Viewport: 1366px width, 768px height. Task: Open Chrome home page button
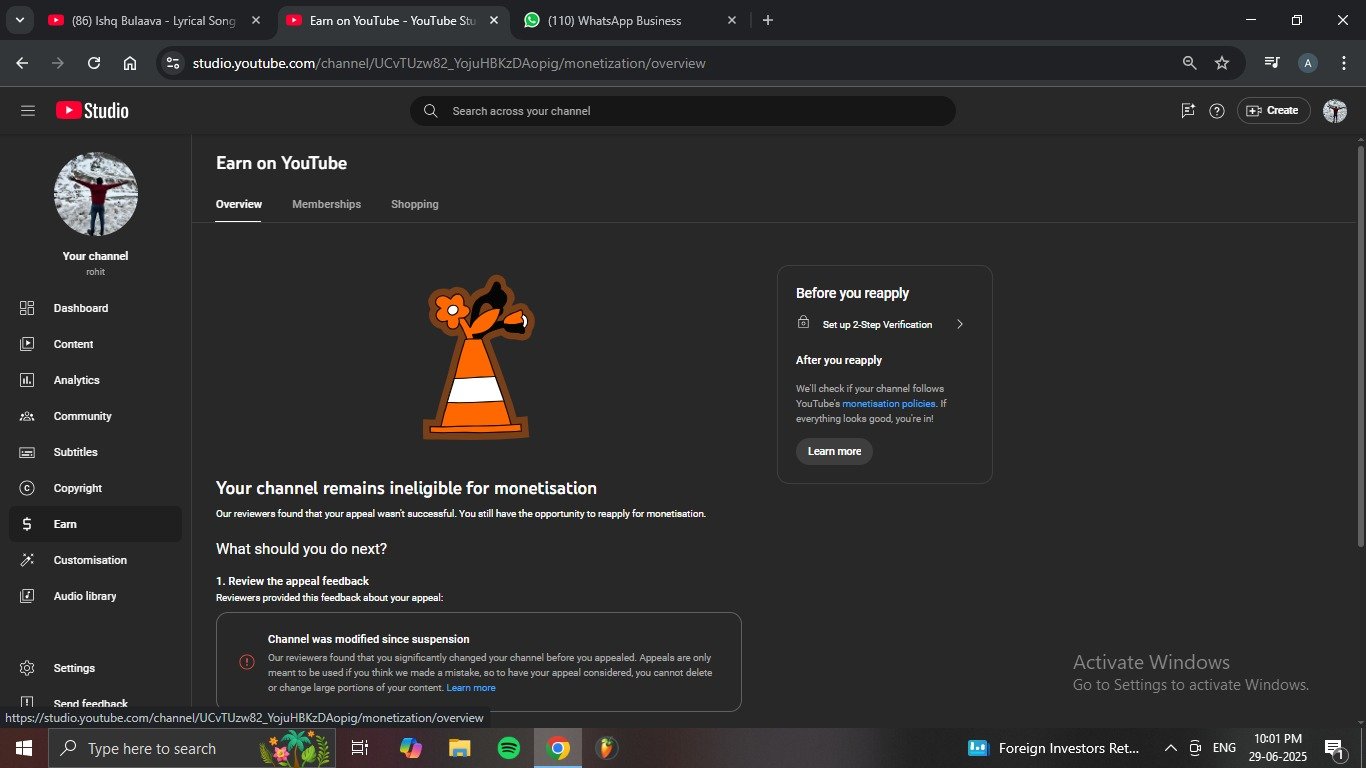(x=130, y=63)
